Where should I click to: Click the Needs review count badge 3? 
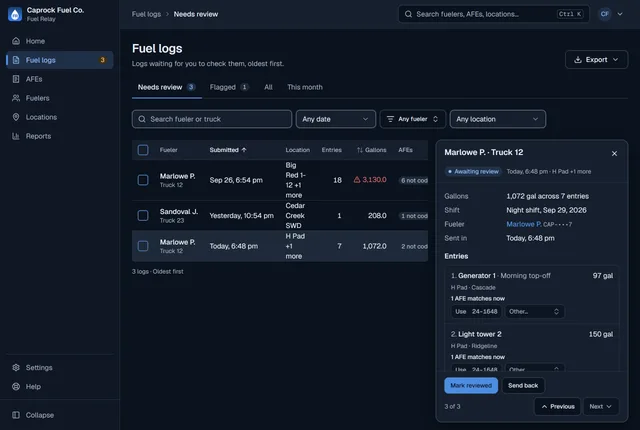click(x=191, y=87)
